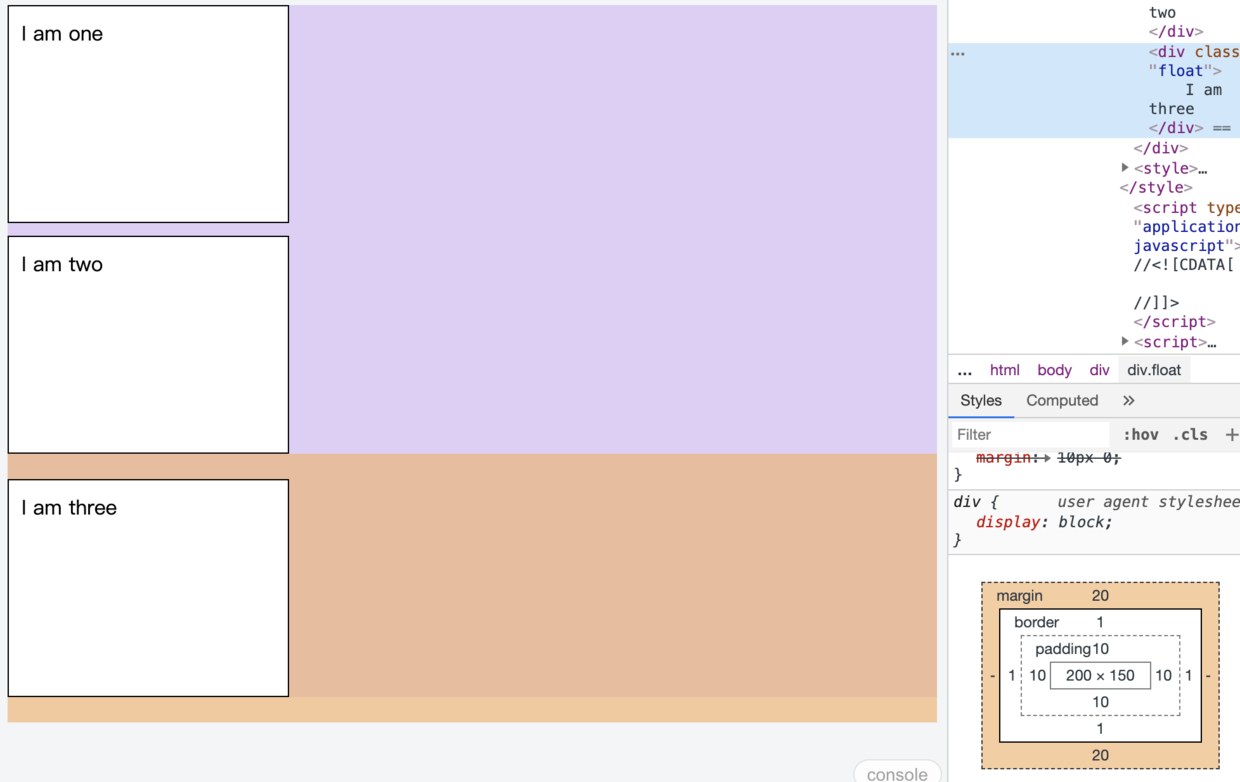
Task: Select body in the breadcrumb trail
Action: coord(1054,370)
